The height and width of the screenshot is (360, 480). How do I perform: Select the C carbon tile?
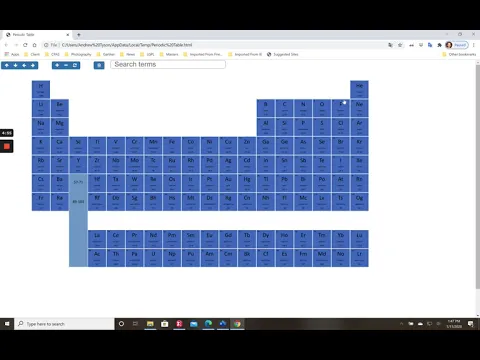[284, 108]
